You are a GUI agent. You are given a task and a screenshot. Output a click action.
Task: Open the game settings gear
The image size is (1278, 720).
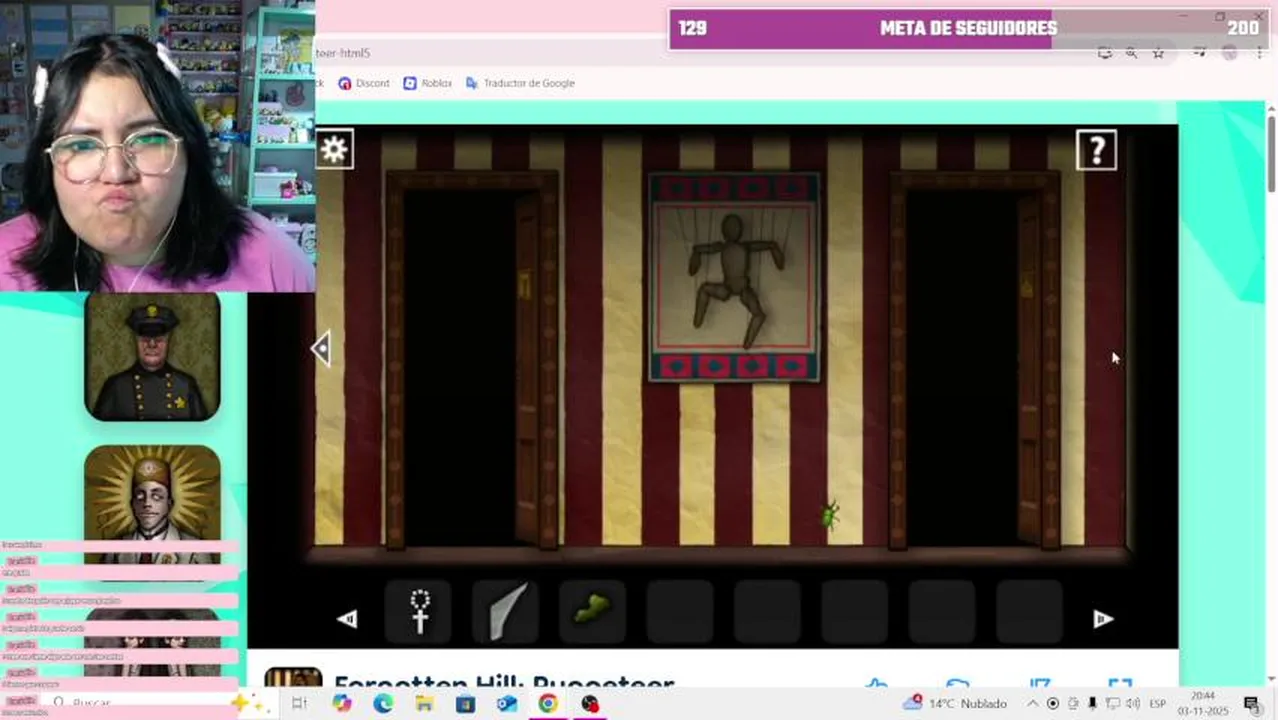click(334, 150)
